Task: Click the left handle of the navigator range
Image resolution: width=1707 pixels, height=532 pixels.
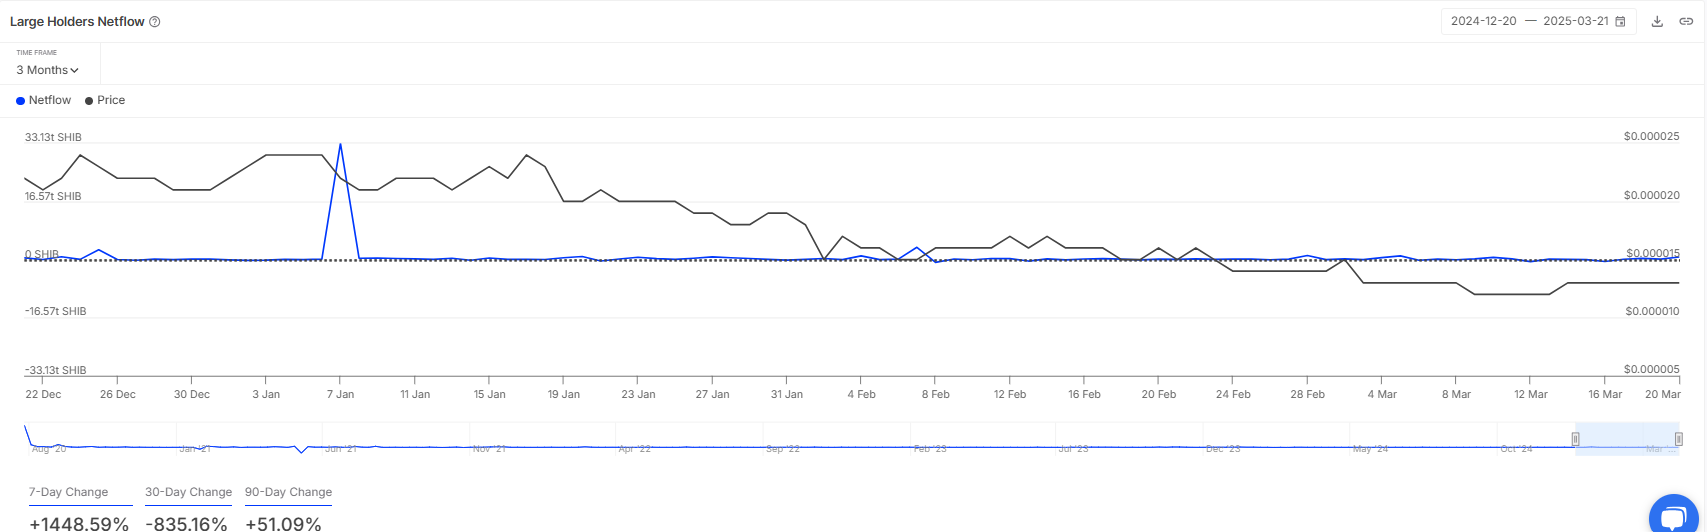Action: pos(1575,439)
